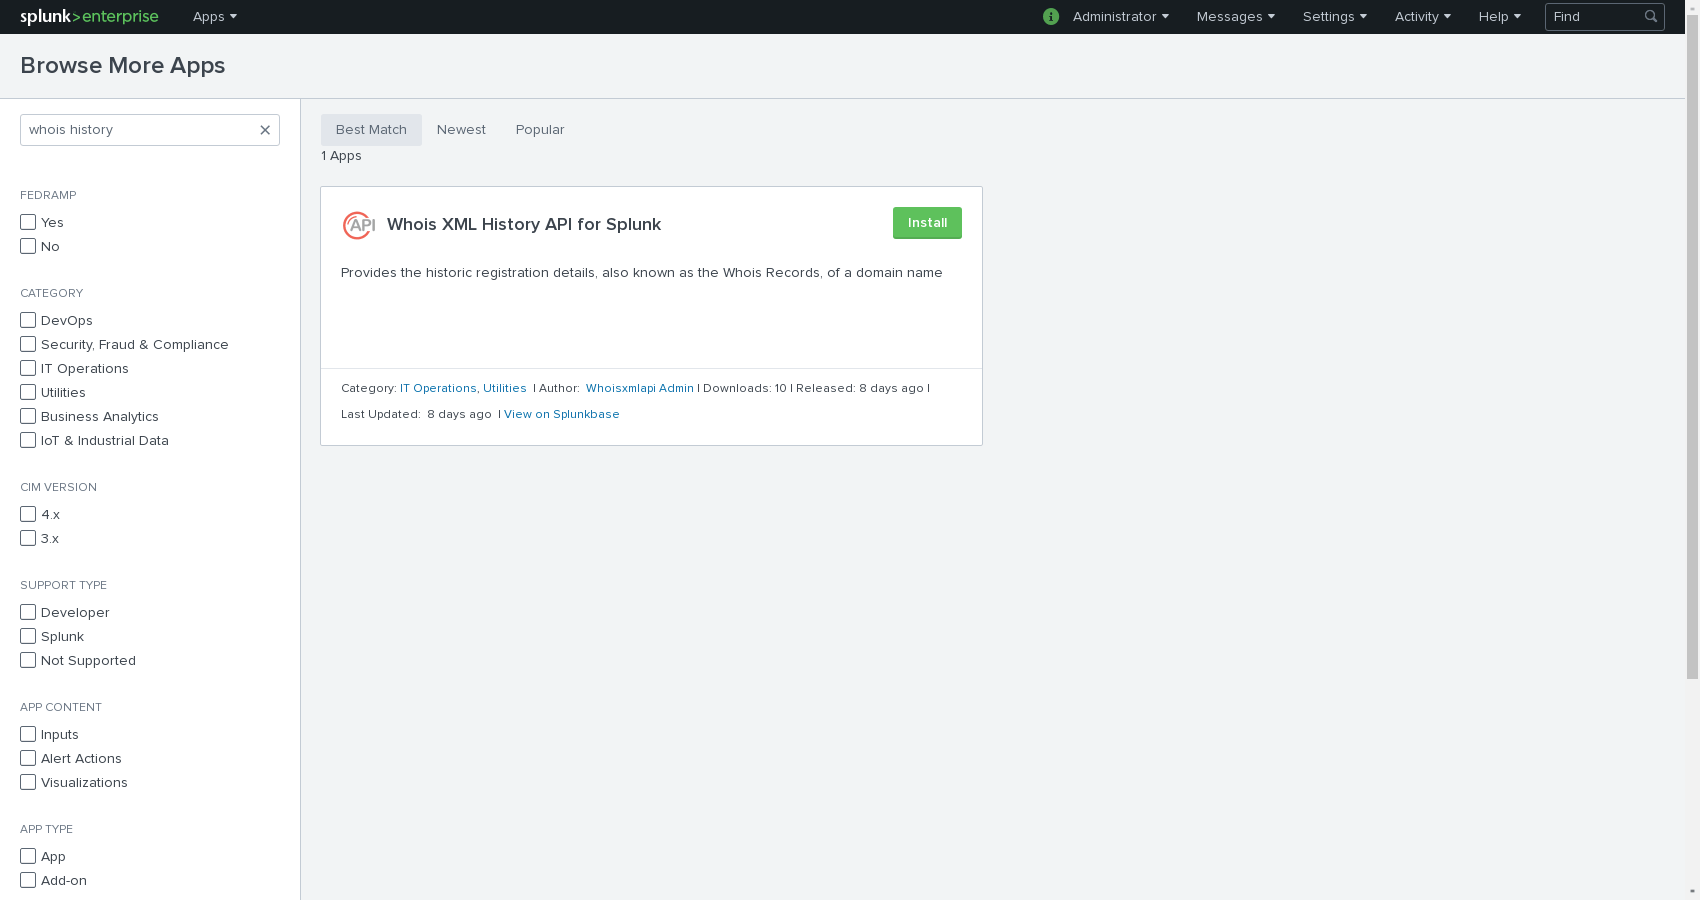
Task: Open the Help dropdown
Action: point(1499,17)
